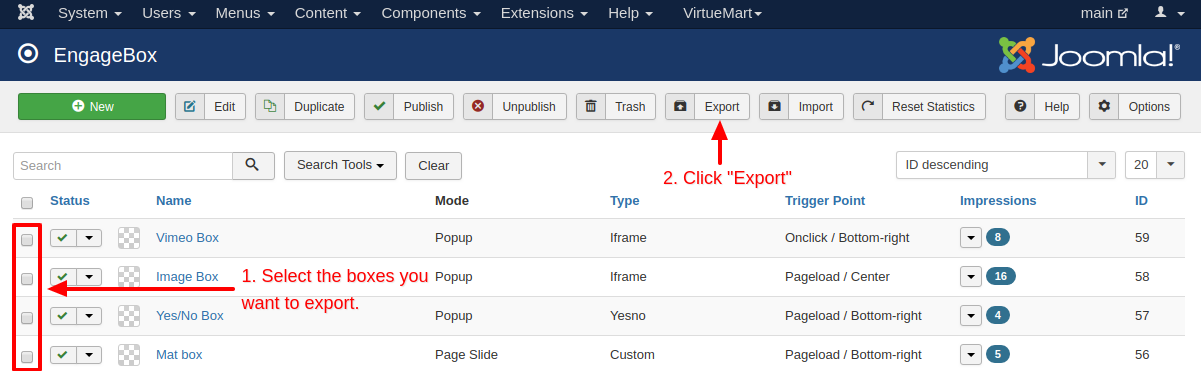
Task: Click in the Search input field
Action: coord(123,165)
